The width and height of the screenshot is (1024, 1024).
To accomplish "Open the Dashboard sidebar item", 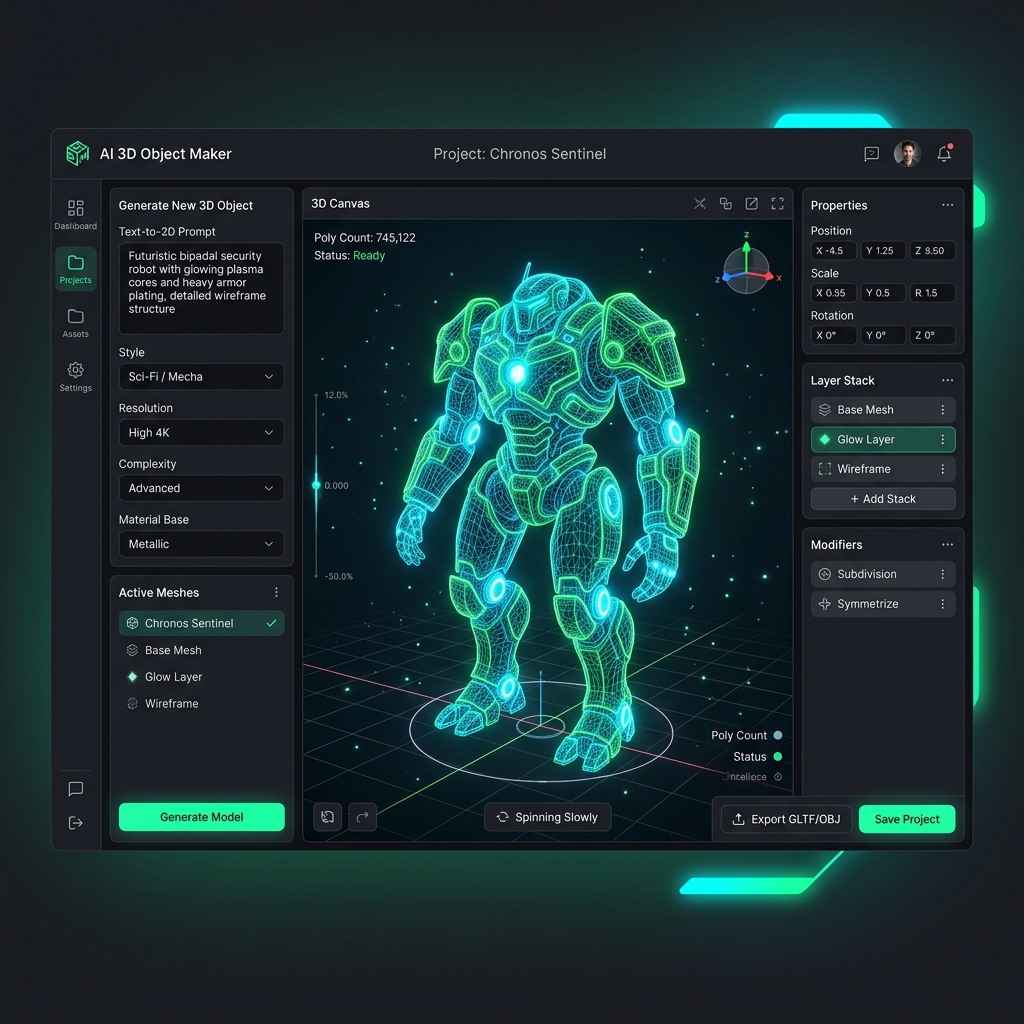I will [x=76, y=215].
